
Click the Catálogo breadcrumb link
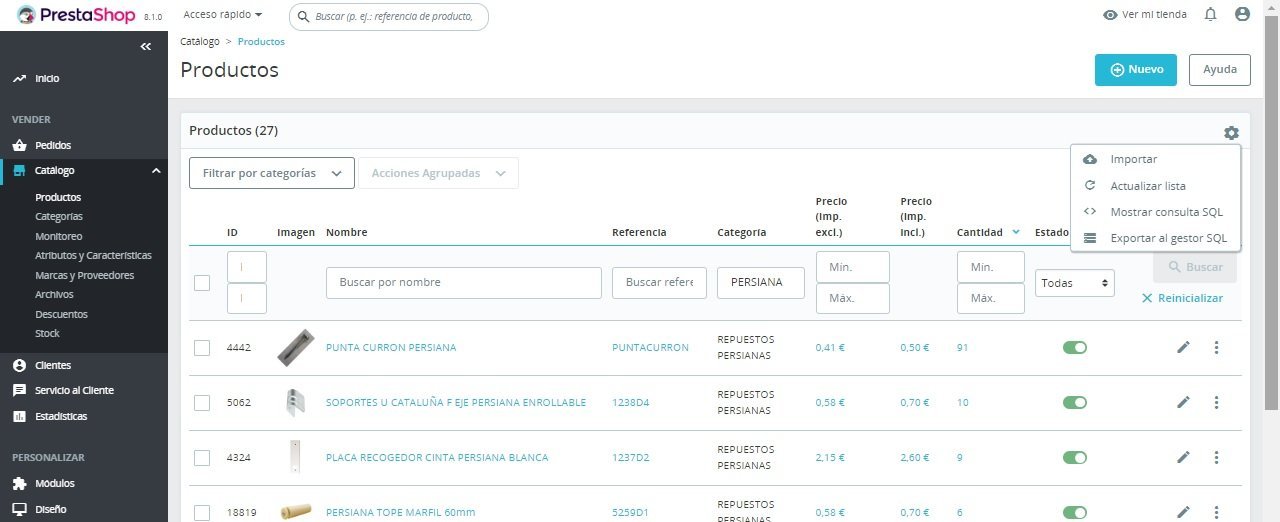[x=200, y=42]
